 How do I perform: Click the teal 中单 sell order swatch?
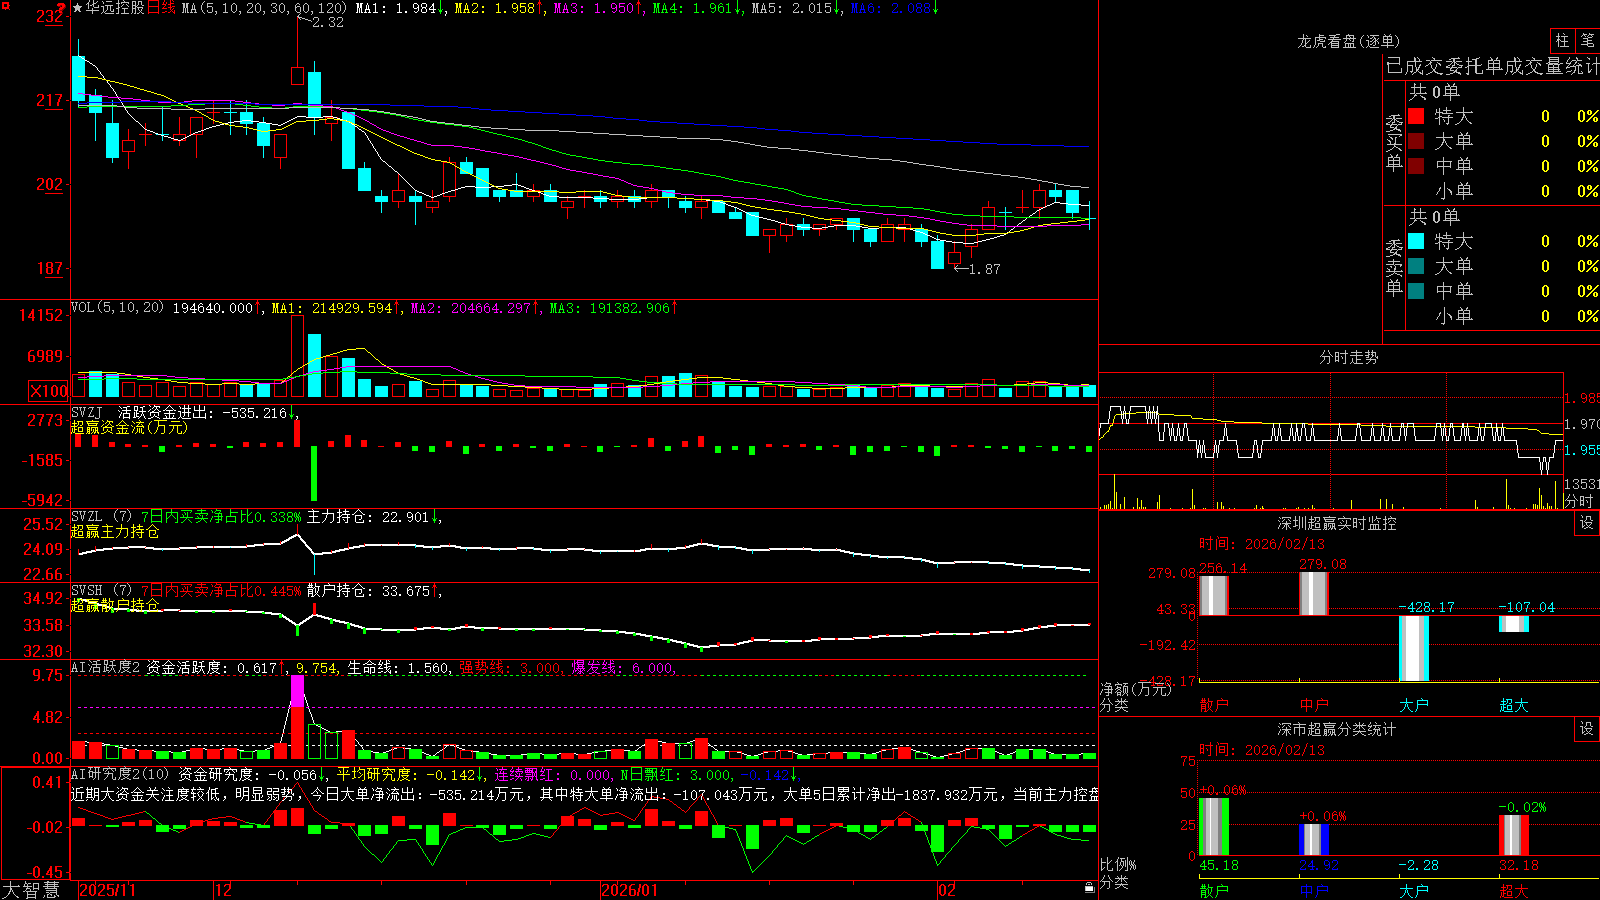(x=1416, y=291)
